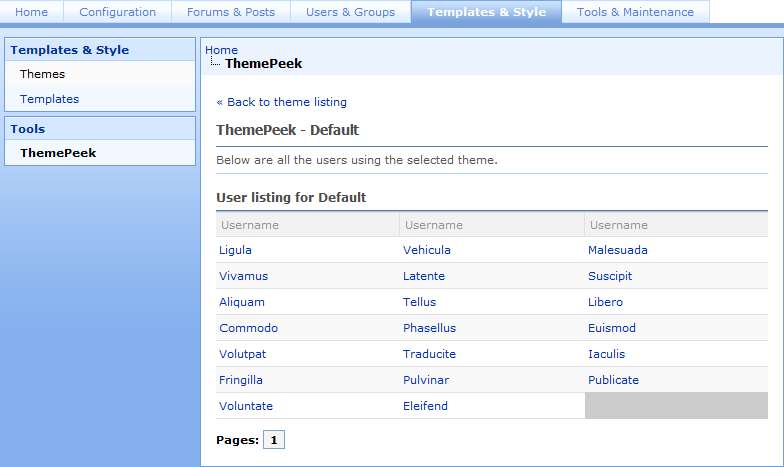Select user Phasellus from the listing
Image resolution: width=784 pixels, height=467 pixels.
429,328
